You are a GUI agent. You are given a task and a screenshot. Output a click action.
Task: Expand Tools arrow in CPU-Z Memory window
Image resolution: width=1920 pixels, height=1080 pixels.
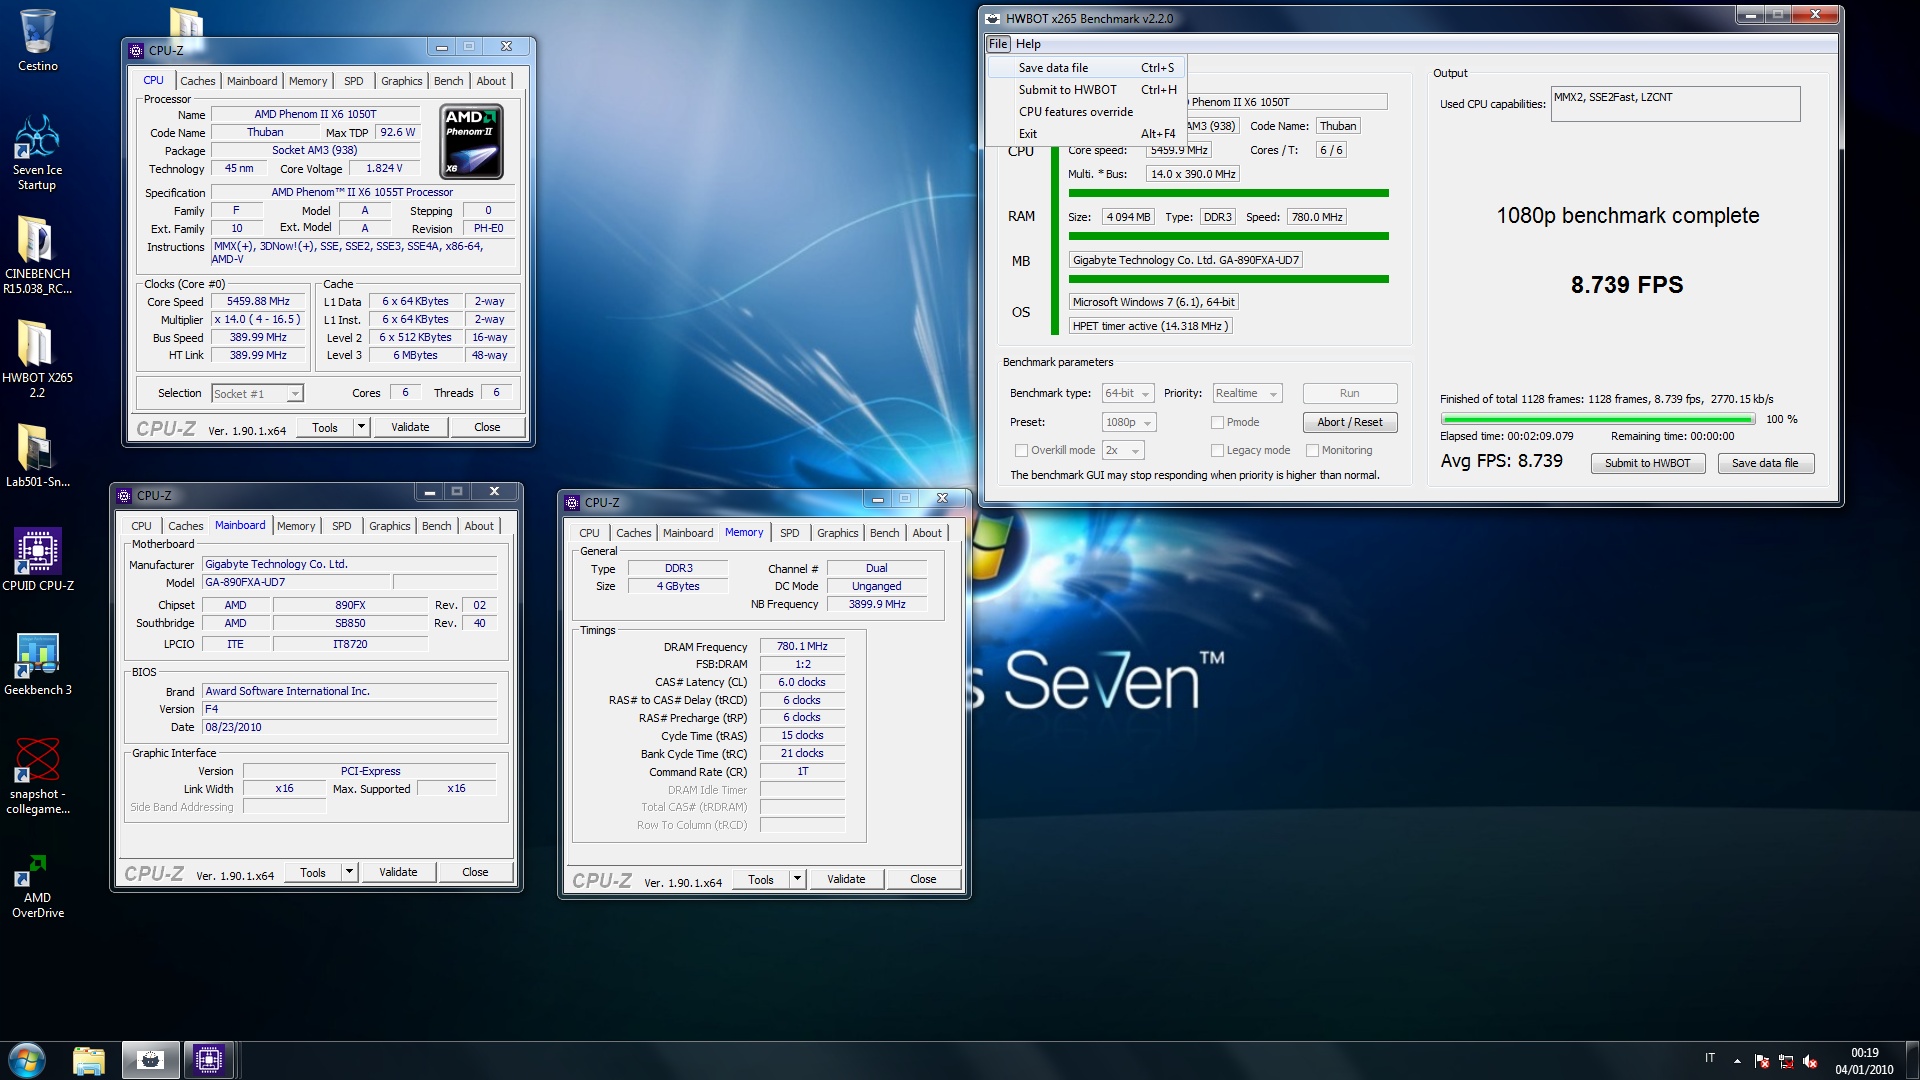click(x=797, y=879)
